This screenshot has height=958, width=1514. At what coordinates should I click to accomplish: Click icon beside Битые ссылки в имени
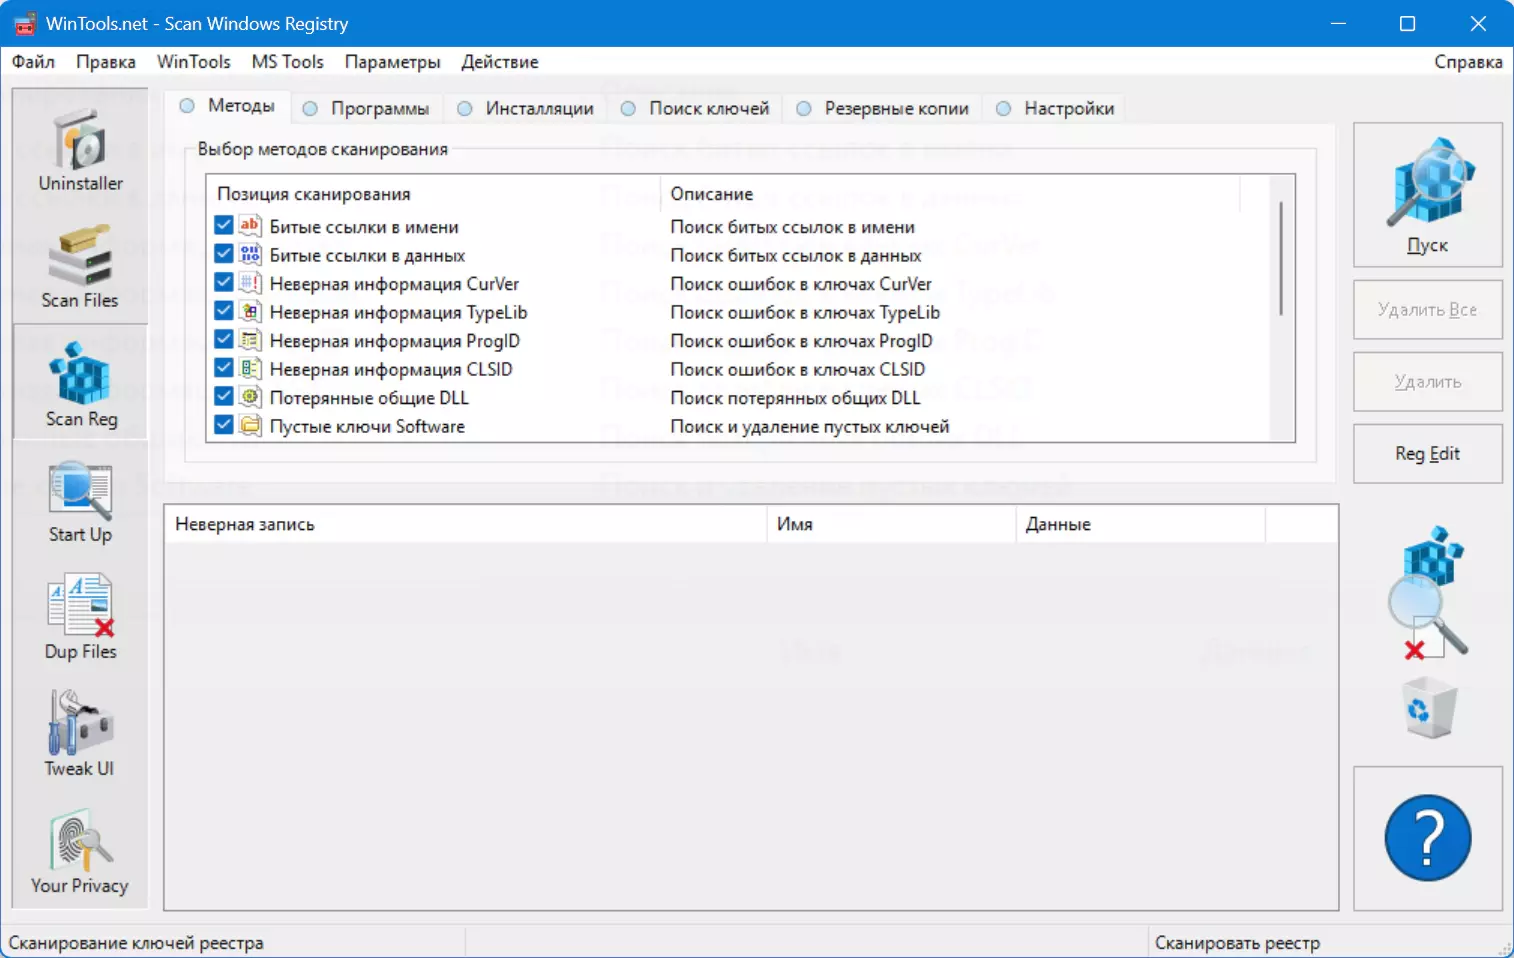click(250, 226)
